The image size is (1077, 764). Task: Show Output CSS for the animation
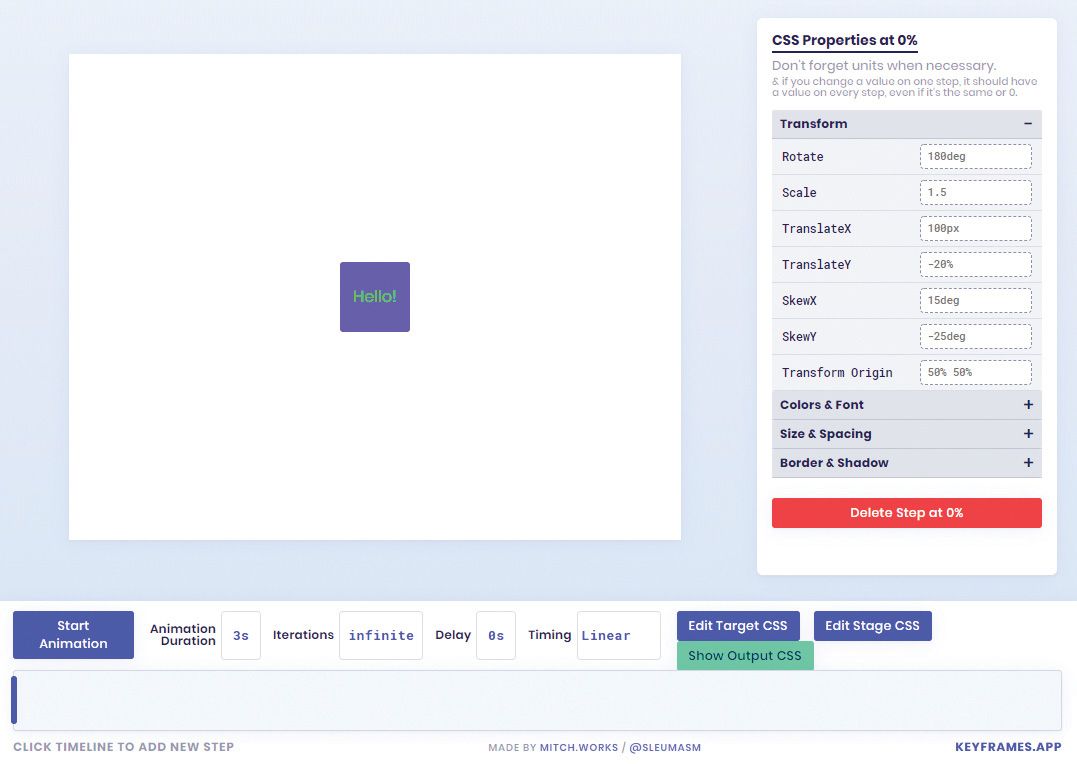click(x=745, y=655)
